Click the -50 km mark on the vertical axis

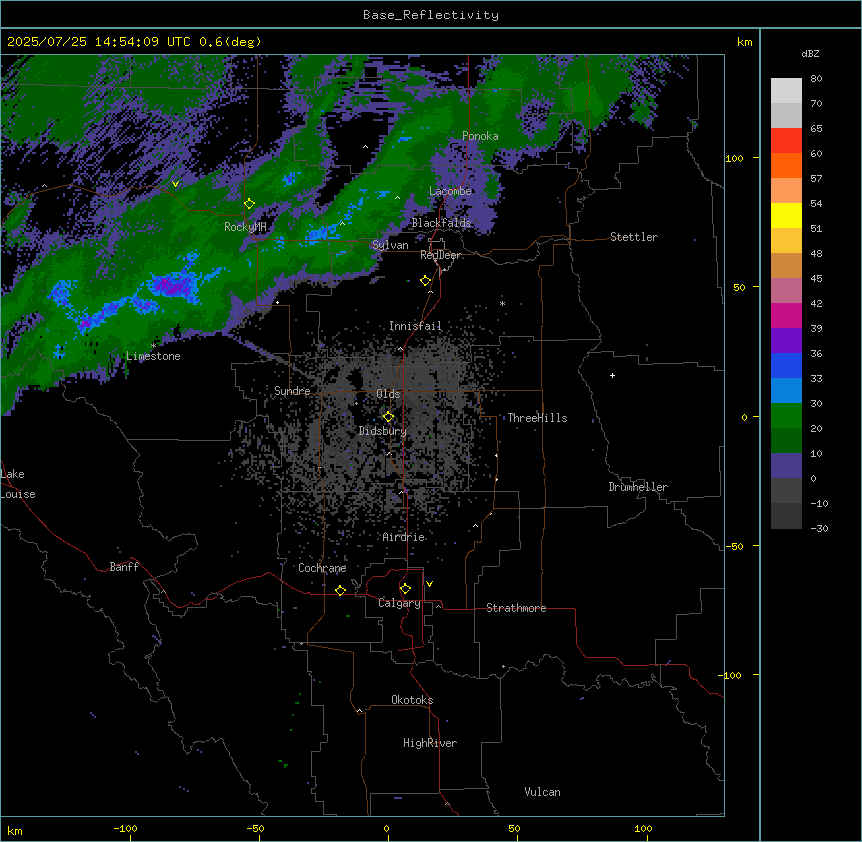click(x=734, y=546)
